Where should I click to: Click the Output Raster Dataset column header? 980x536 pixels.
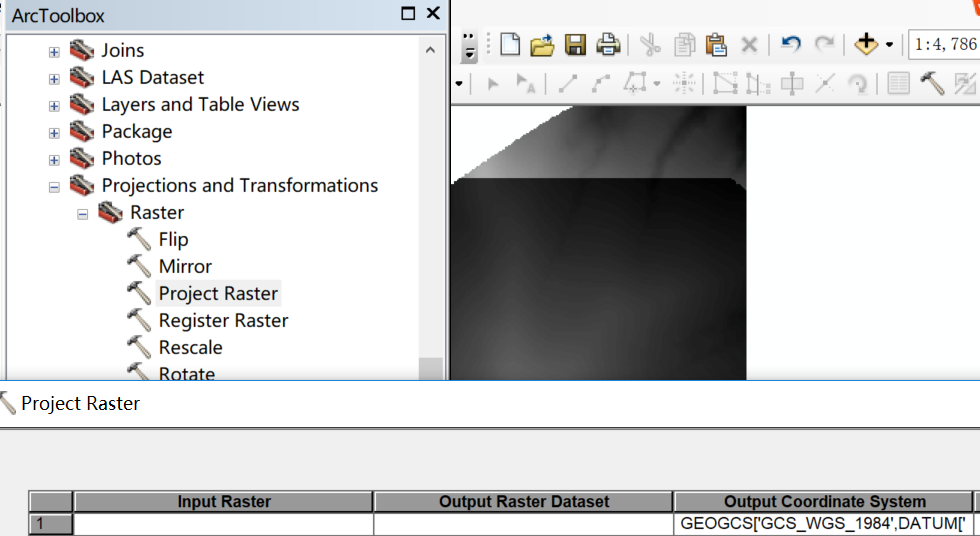[x=523, y=502]
